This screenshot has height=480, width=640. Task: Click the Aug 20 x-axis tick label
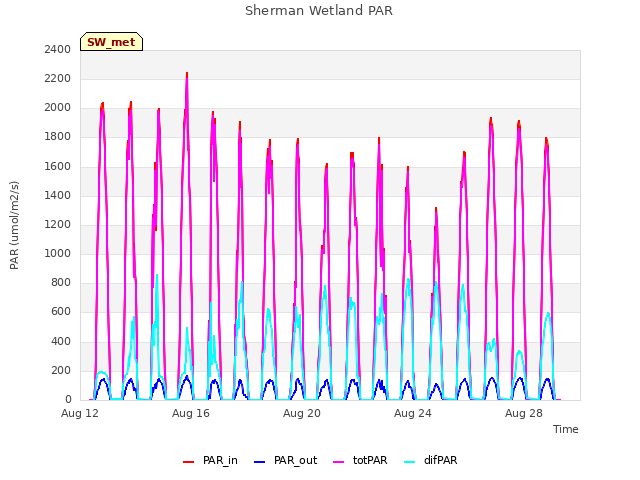(x=302, y=413)
